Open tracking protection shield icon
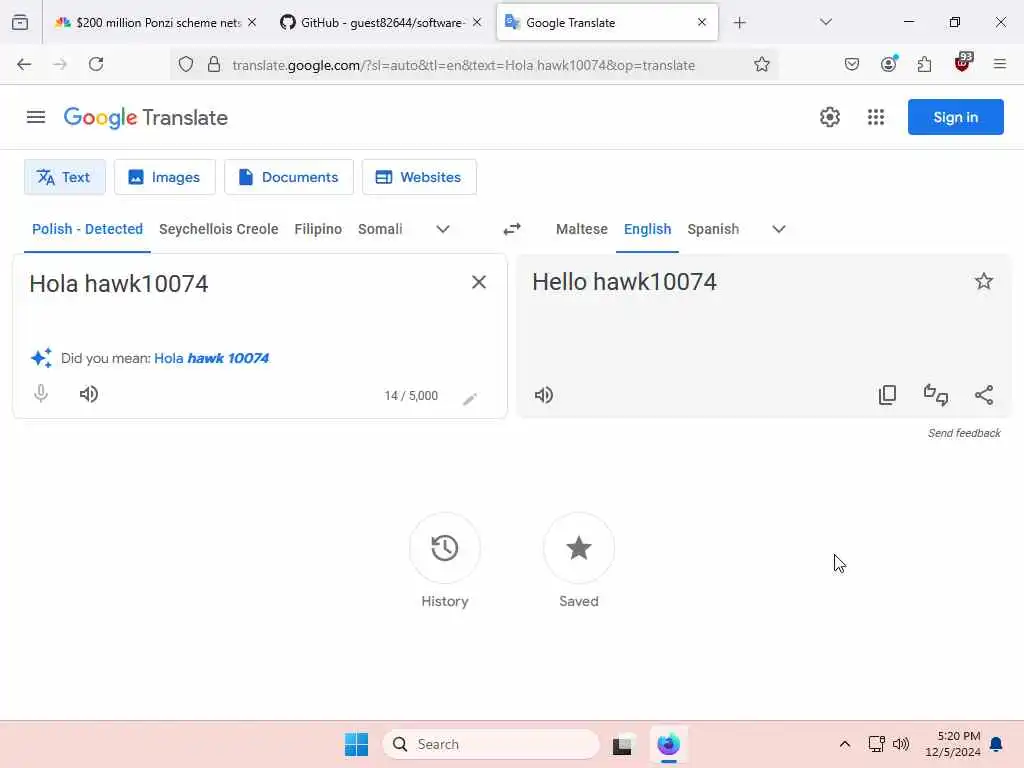1024x768 pixels. (185, 65)
